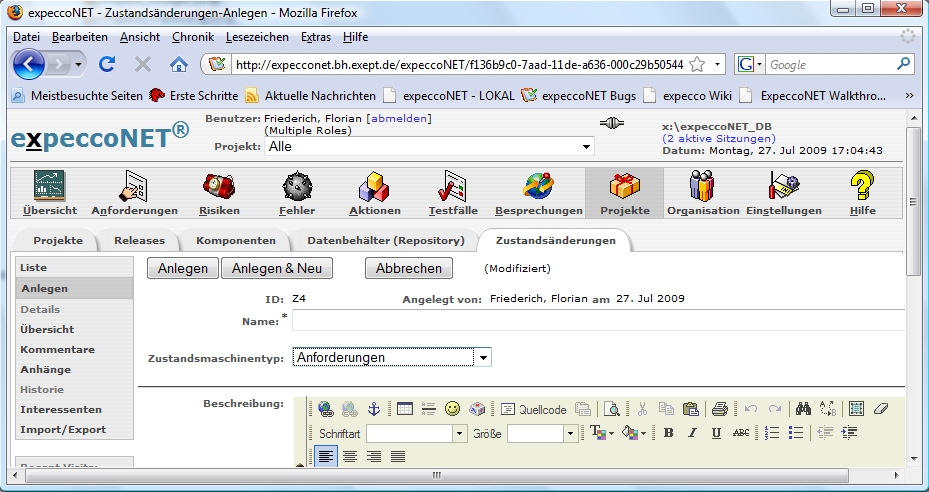This screenshot has width=929, height=492.
Task: Click the Anlegen & Neu button
Action: [277, 268]
